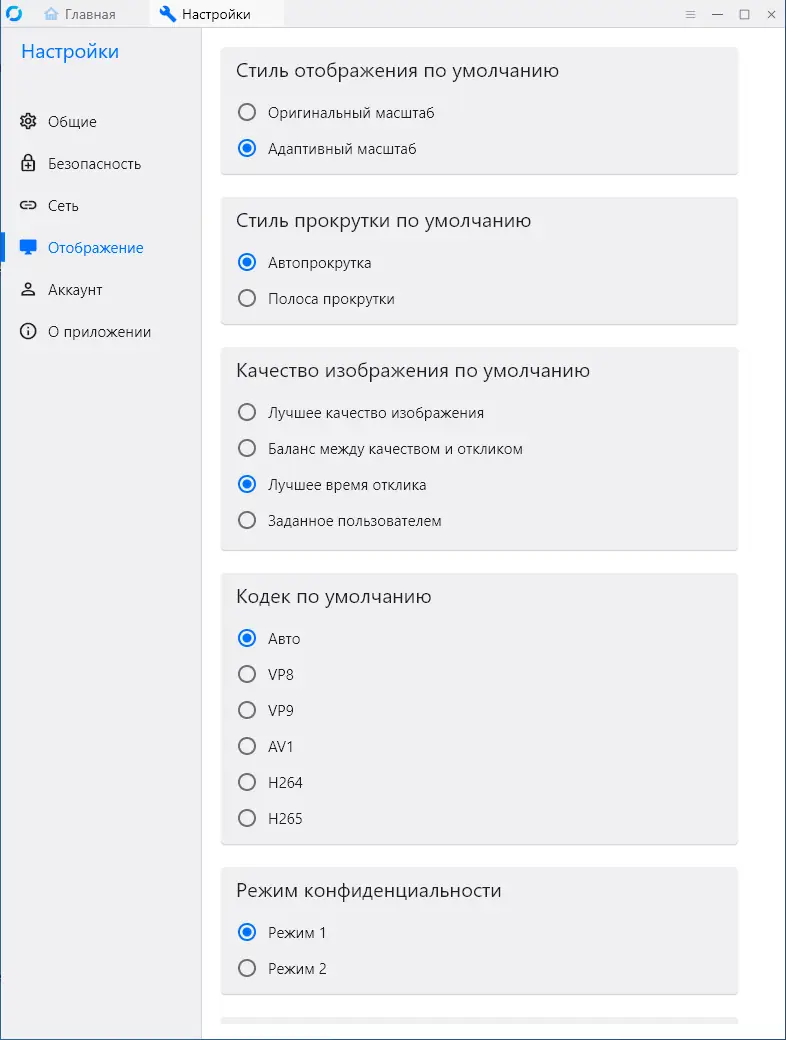
Task: Select the H265 codec option
Action: (247, 818)
